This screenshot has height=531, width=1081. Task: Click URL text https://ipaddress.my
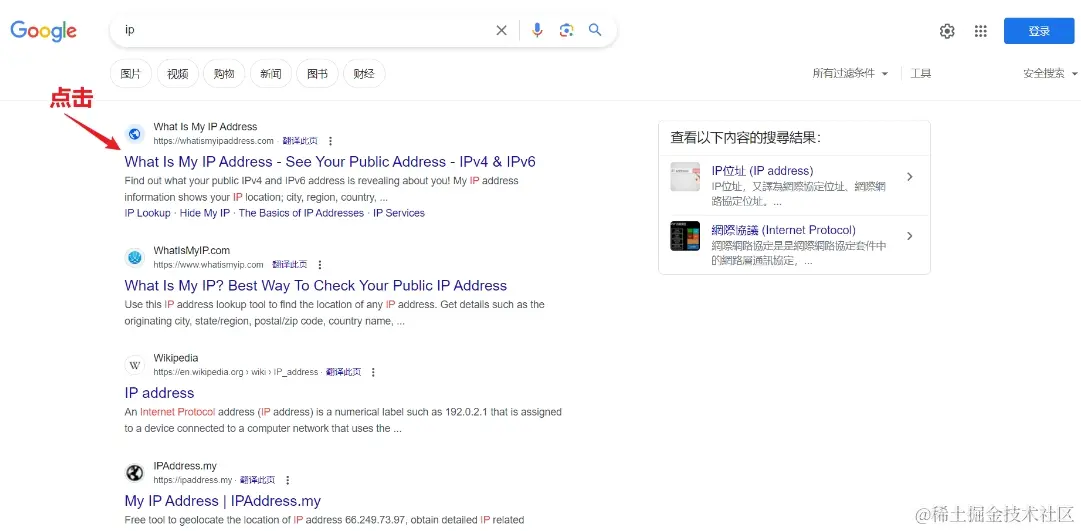193,480
